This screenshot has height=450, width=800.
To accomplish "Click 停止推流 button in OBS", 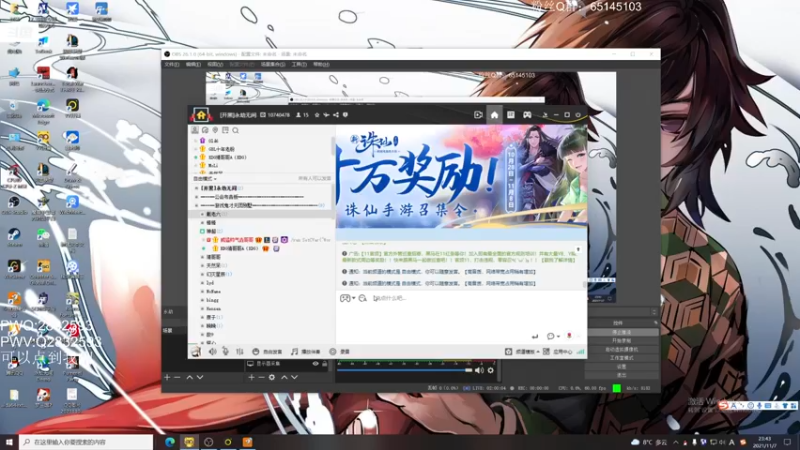I will pyautogui.click(x=621, y=332).
